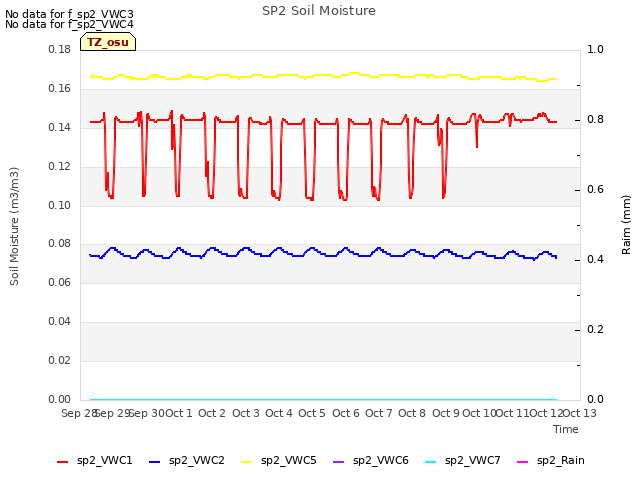Click the 0.02 left axis value
This screenshot has height=480, width=640.
click(60, 360)
